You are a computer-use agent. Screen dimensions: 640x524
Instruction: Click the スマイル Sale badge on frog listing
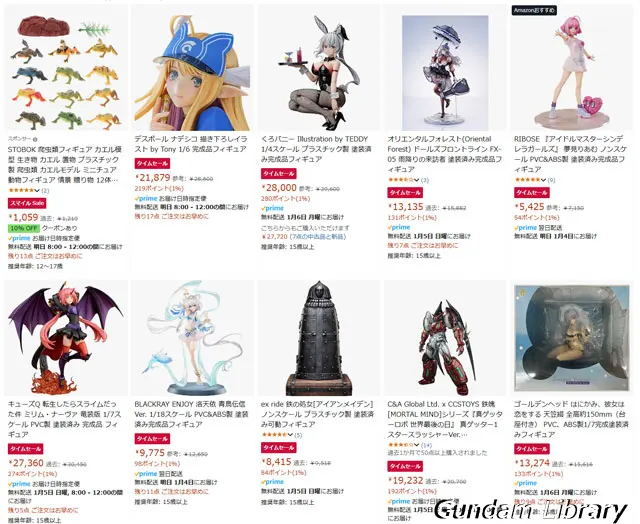click(x=27, y=203)
